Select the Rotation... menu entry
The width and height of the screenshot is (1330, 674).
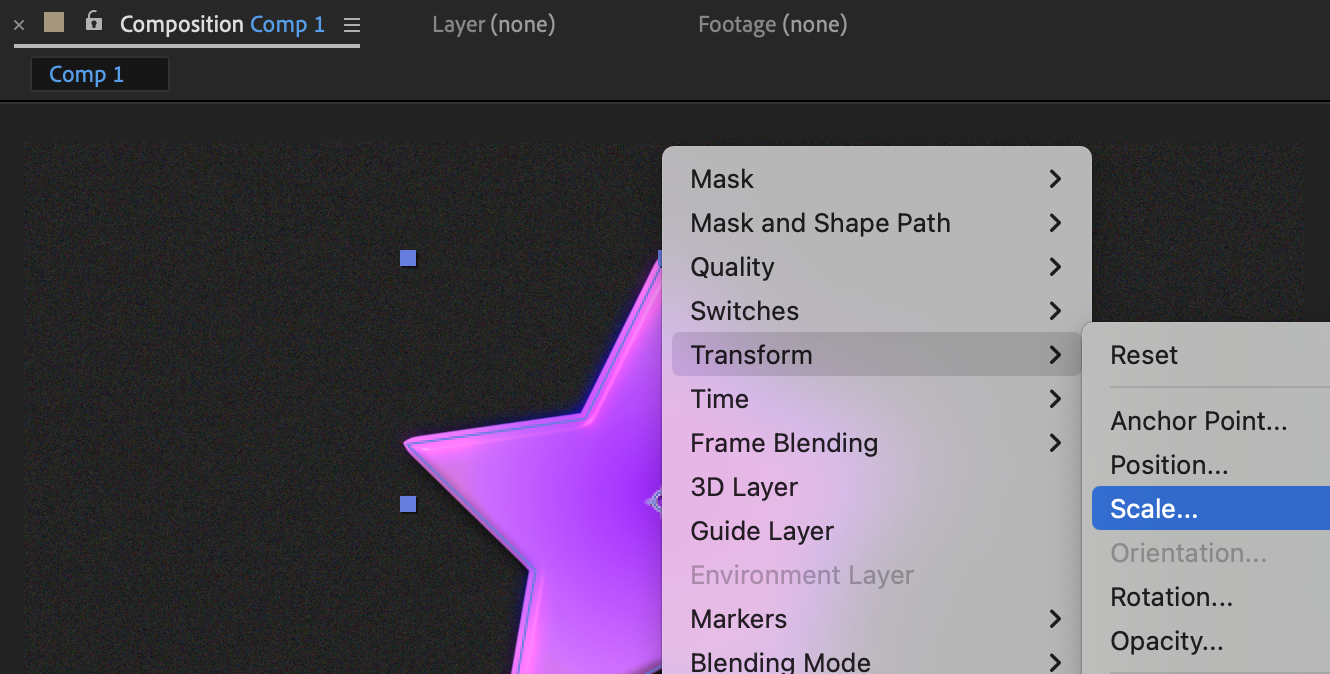(x=1171, y=597)
